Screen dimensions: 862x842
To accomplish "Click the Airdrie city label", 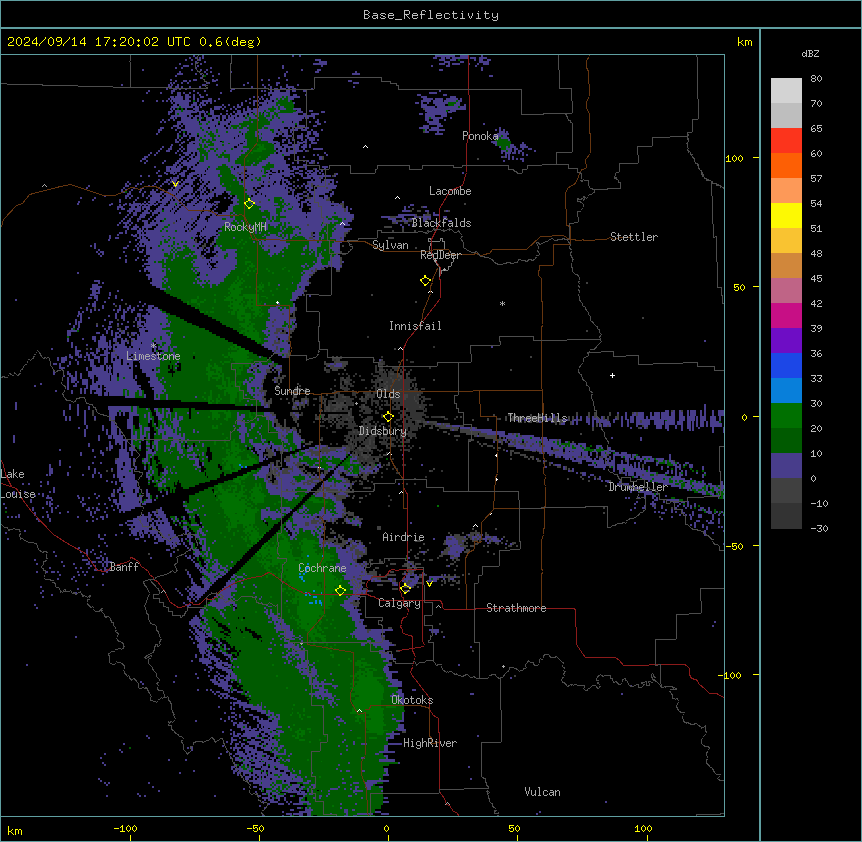I will coord(403,537).
